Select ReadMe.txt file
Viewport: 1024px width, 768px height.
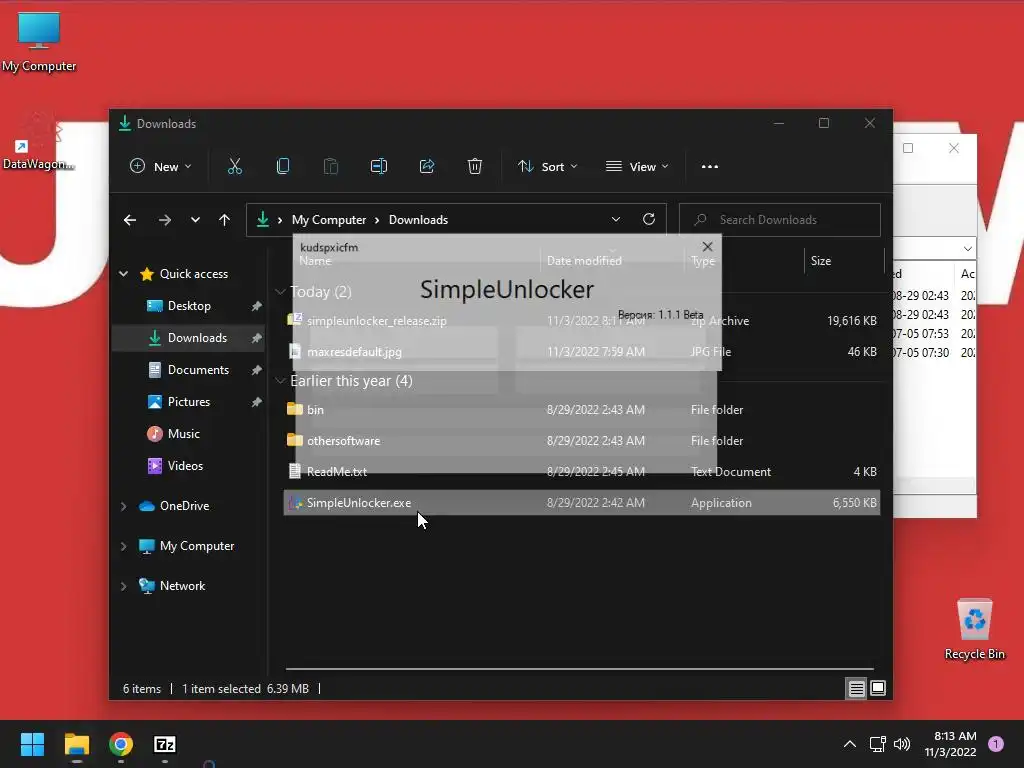pyautogui.click(x=581, y=472)
